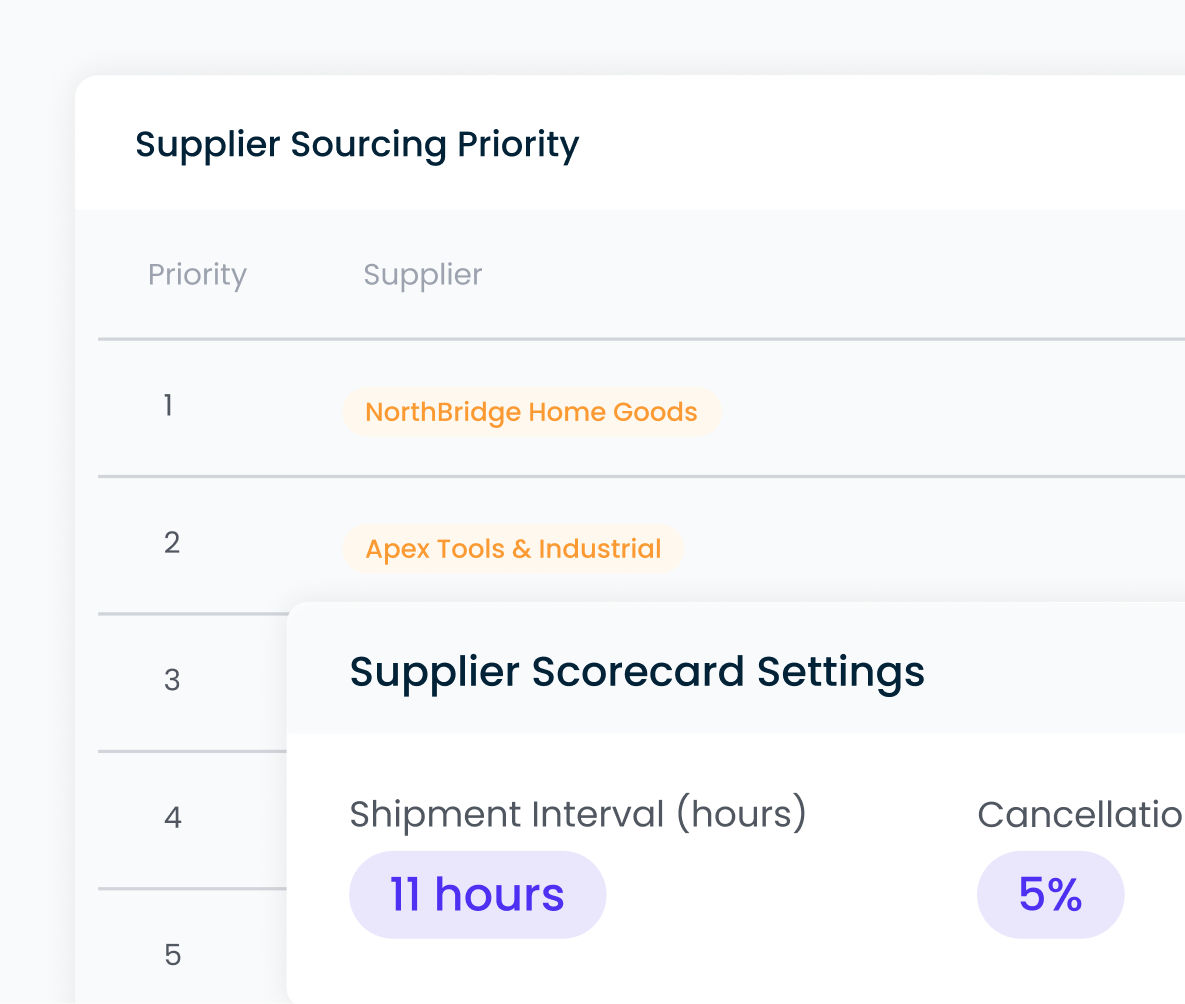Select priority number 5 in the table

pyautogui.click(x=172, y=955)
